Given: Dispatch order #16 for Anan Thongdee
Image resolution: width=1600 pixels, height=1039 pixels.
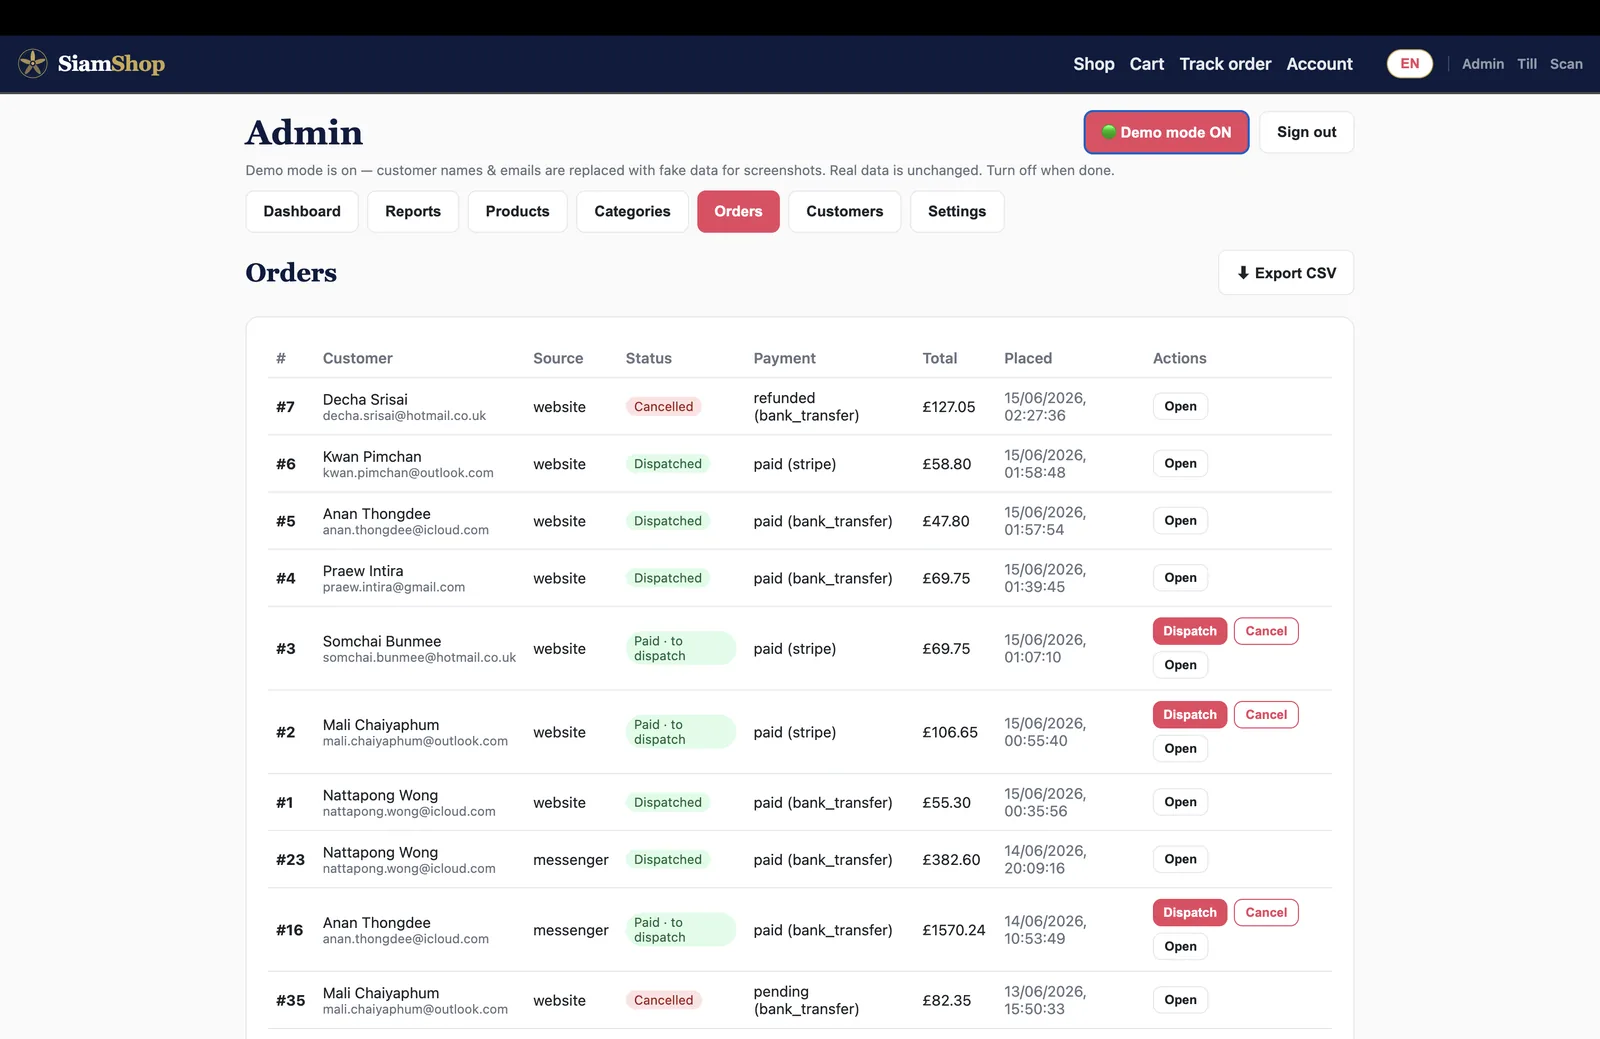Looking at the screenshot, I should click(1190, 913).
